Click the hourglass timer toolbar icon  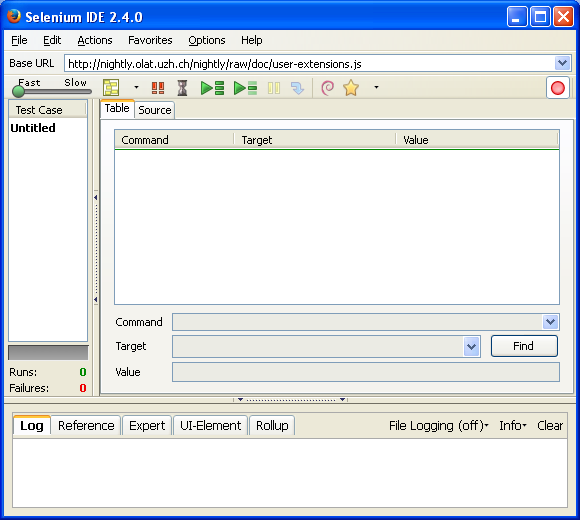[x=182, y=88]
